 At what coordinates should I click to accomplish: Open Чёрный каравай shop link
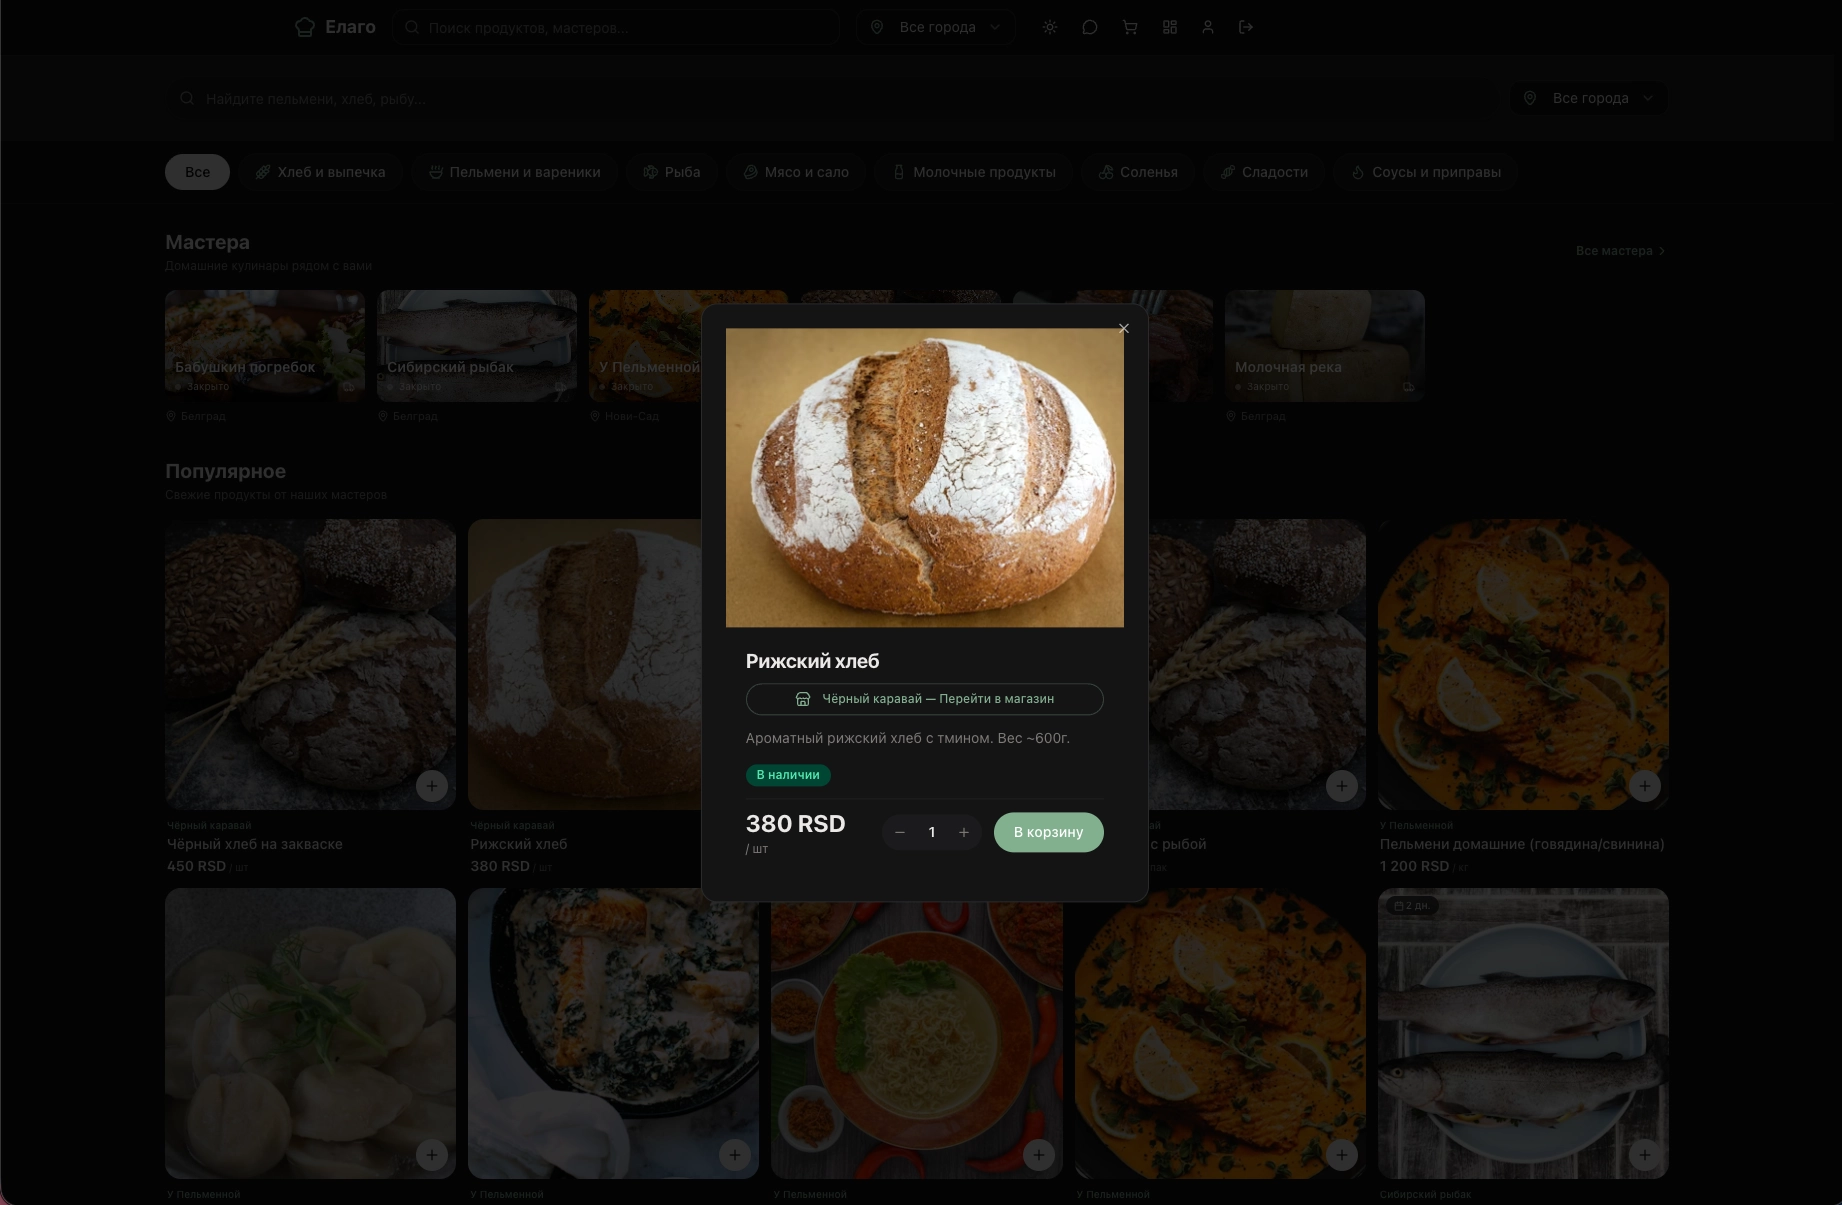(x=925, y=699)
